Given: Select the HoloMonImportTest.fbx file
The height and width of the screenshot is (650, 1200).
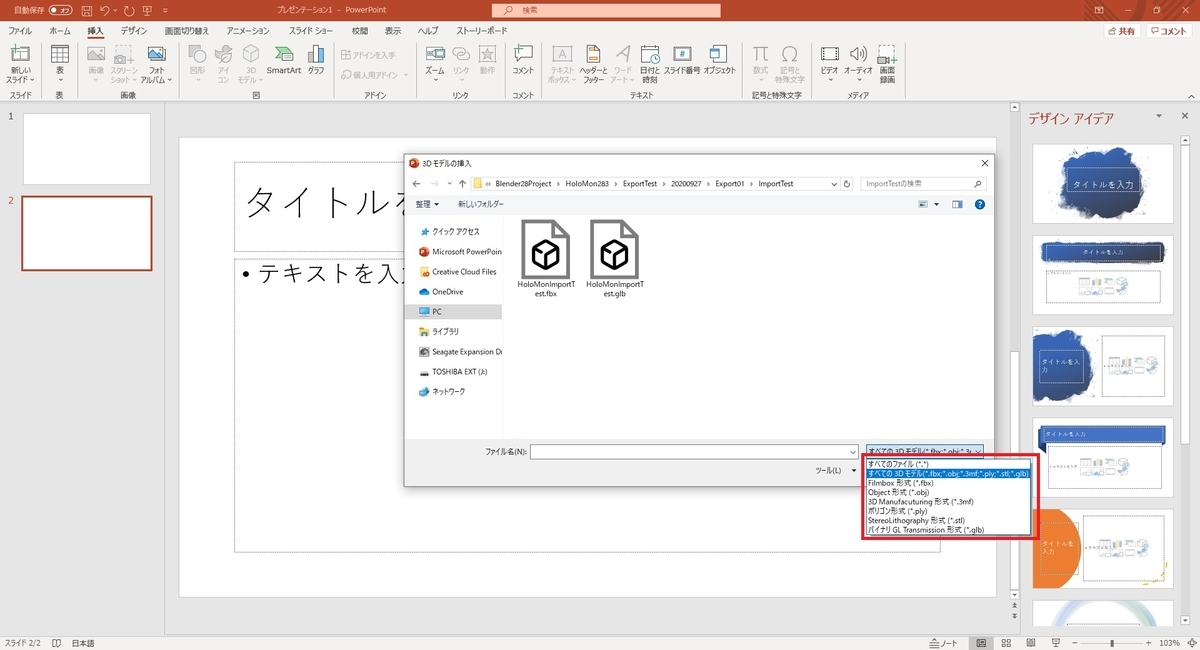Looking at the screenshot, I should pos(546,259).
